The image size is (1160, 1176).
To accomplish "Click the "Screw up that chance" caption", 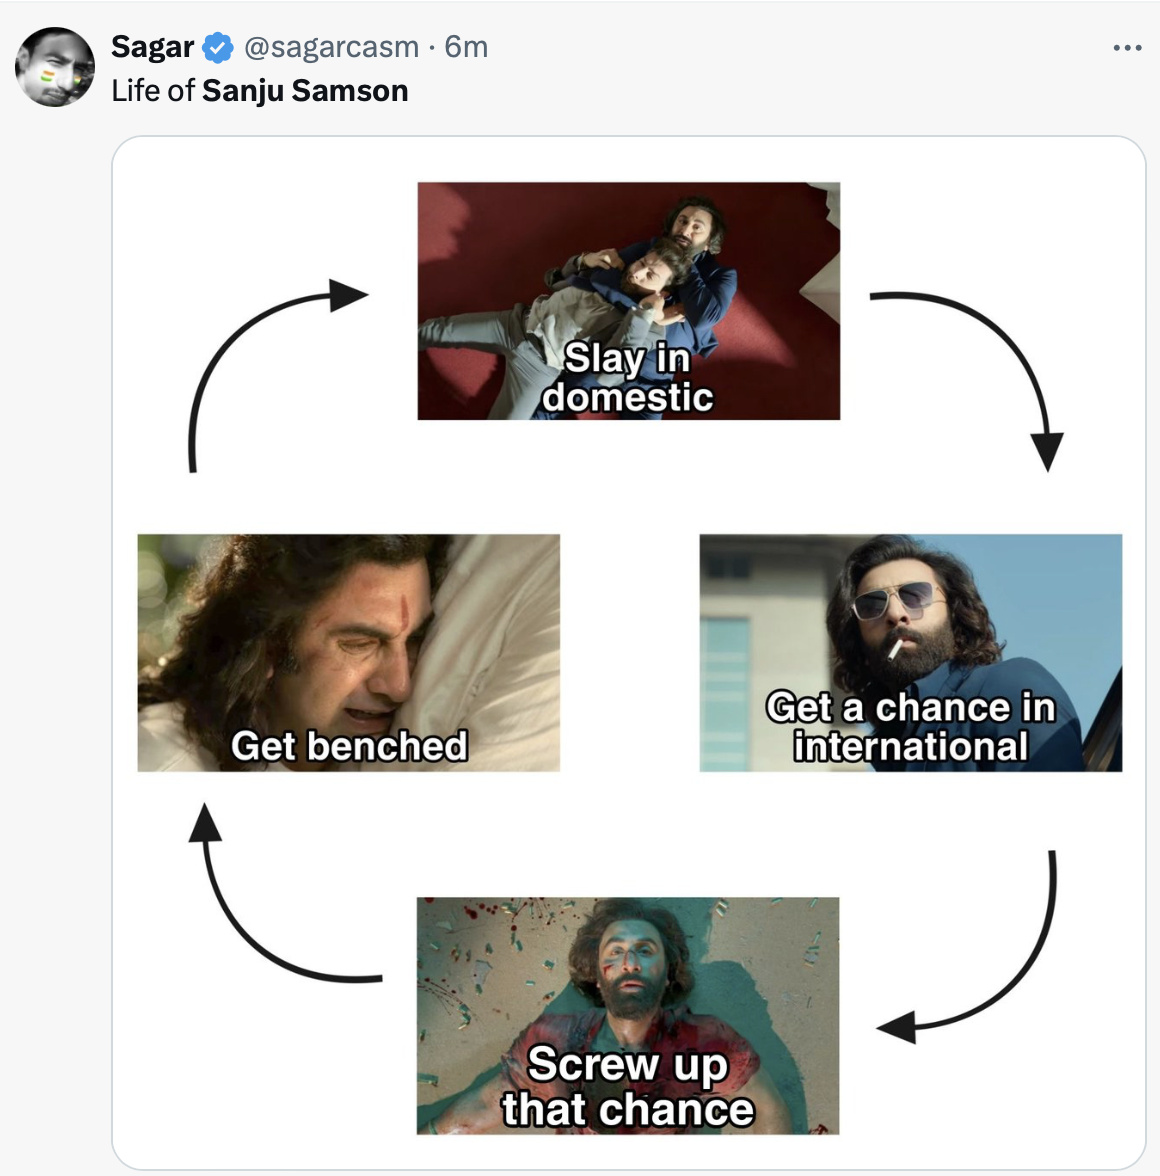I will point(628,1087).
